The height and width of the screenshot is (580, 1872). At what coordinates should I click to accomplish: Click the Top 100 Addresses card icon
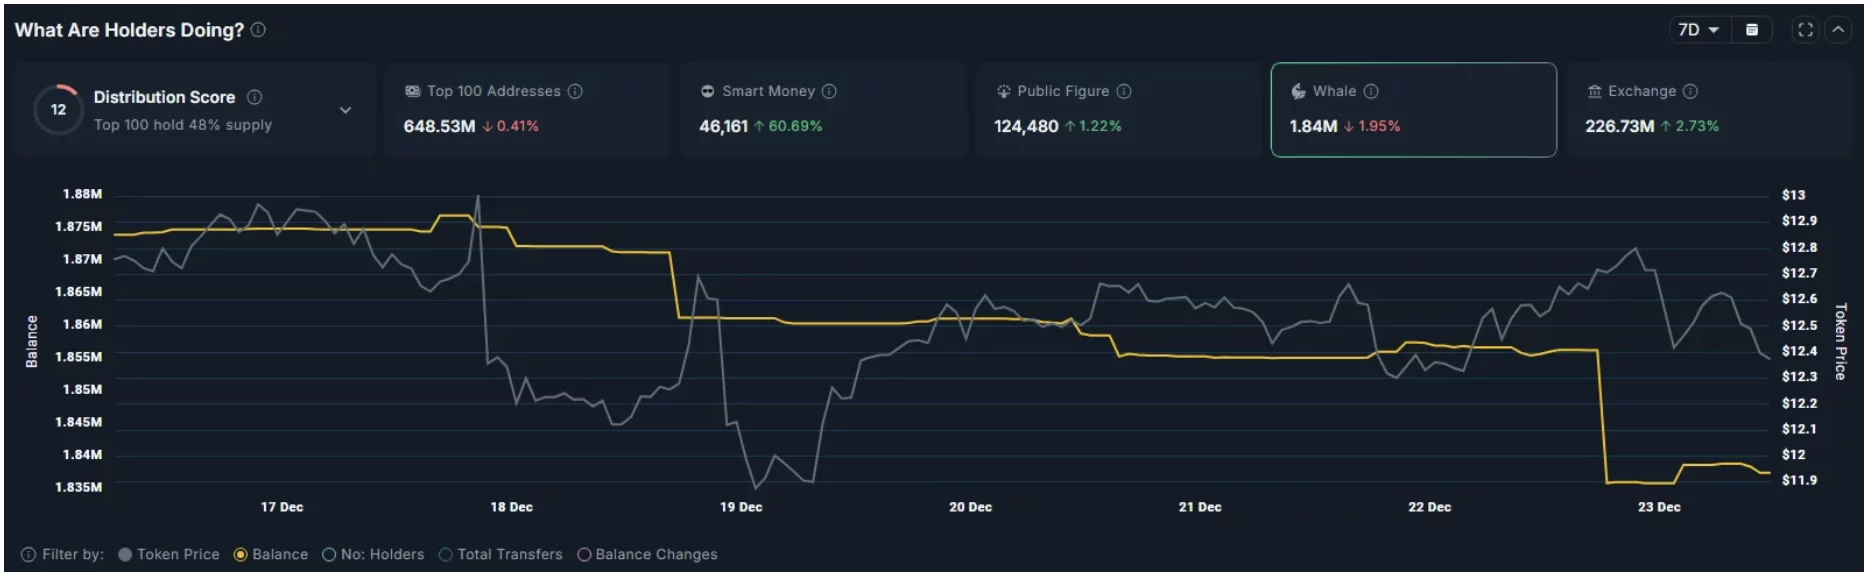412,91
